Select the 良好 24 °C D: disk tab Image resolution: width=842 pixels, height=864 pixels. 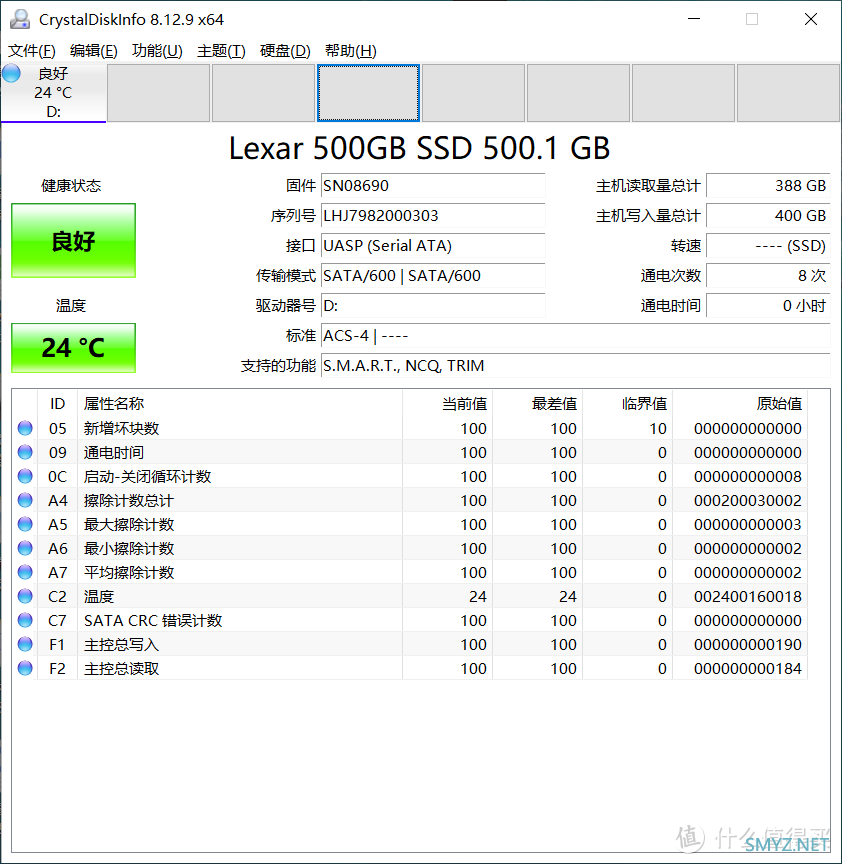tap(53, 93)
